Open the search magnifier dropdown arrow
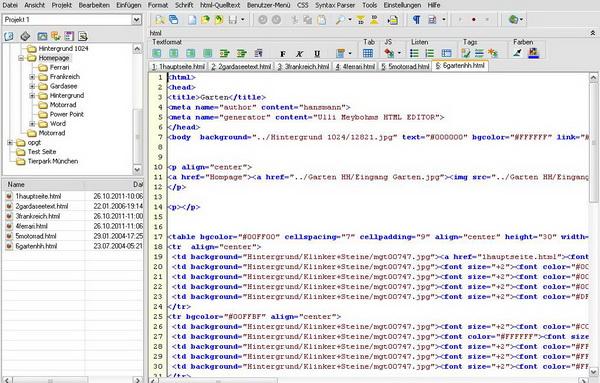This screenshot has width=600, height=383. point(350,20)
